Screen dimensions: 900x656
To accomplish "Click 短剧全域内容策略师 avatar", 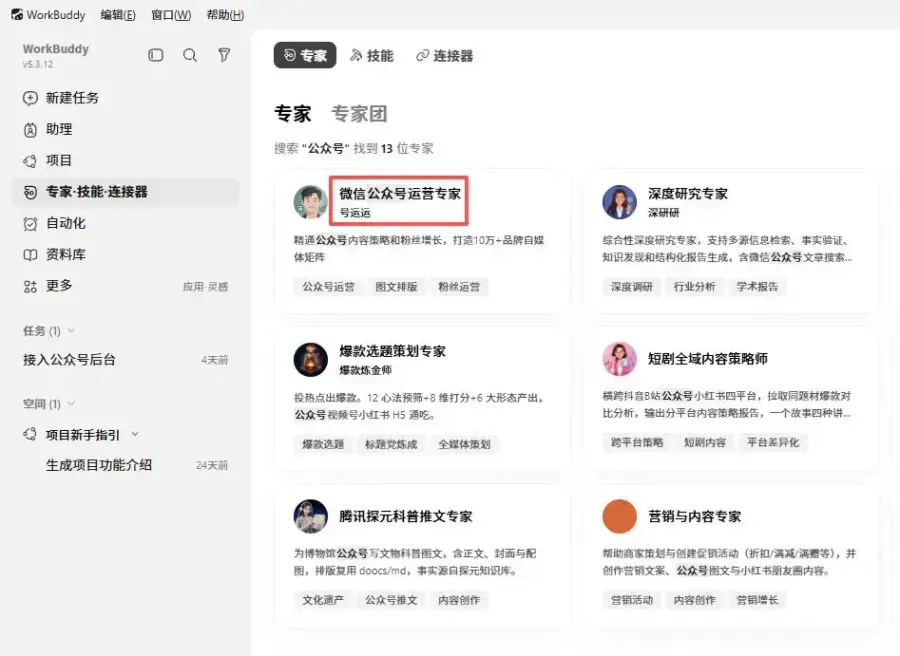I will click(x=619, y=359).
